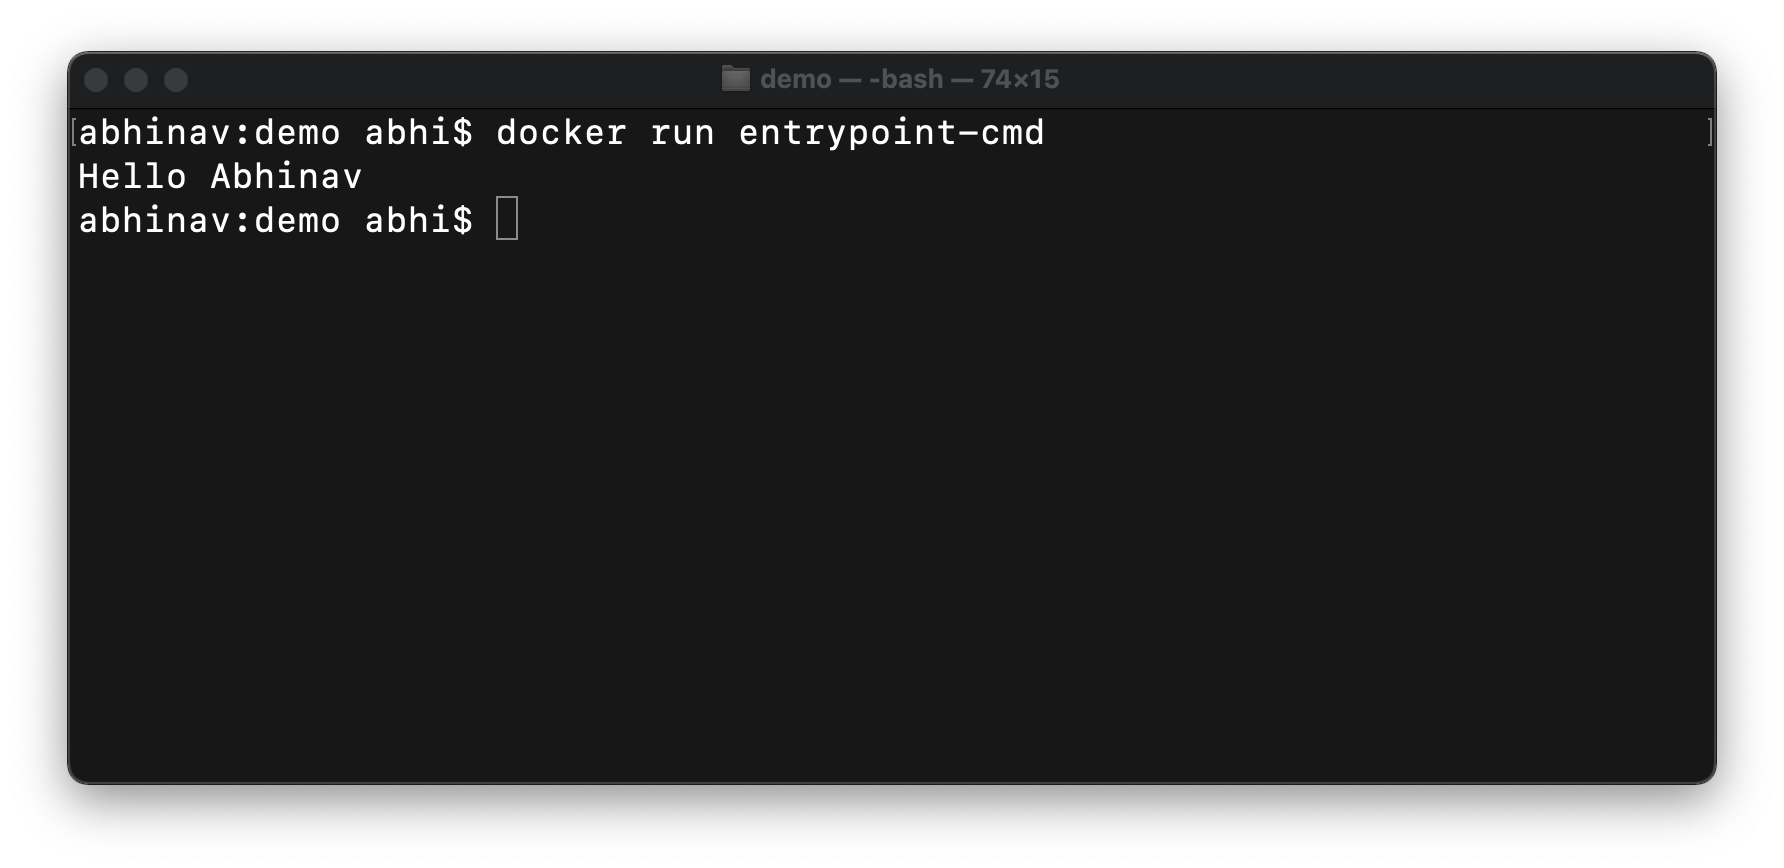Click the green zoom button circle

point(178,78)
